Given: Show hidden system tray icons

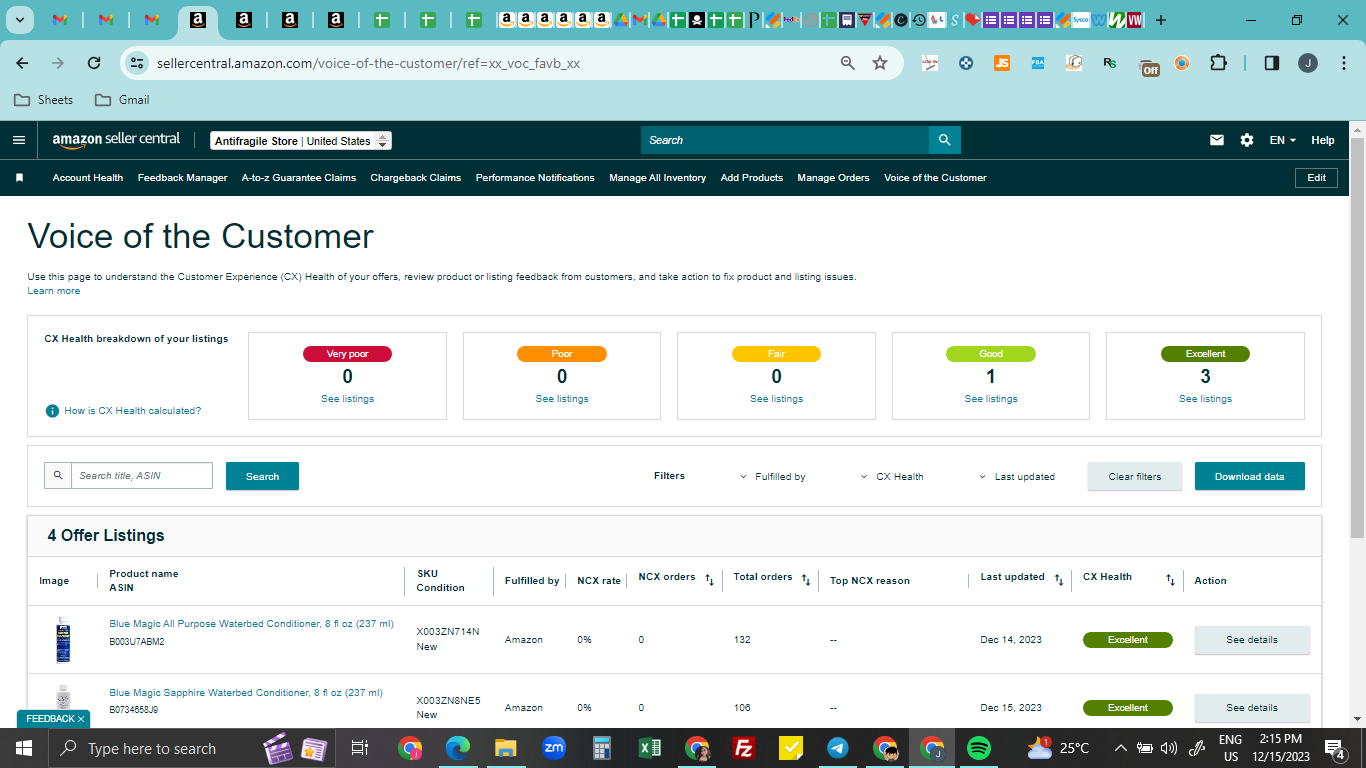Looking at the screenshot, I should (1120, 748).
